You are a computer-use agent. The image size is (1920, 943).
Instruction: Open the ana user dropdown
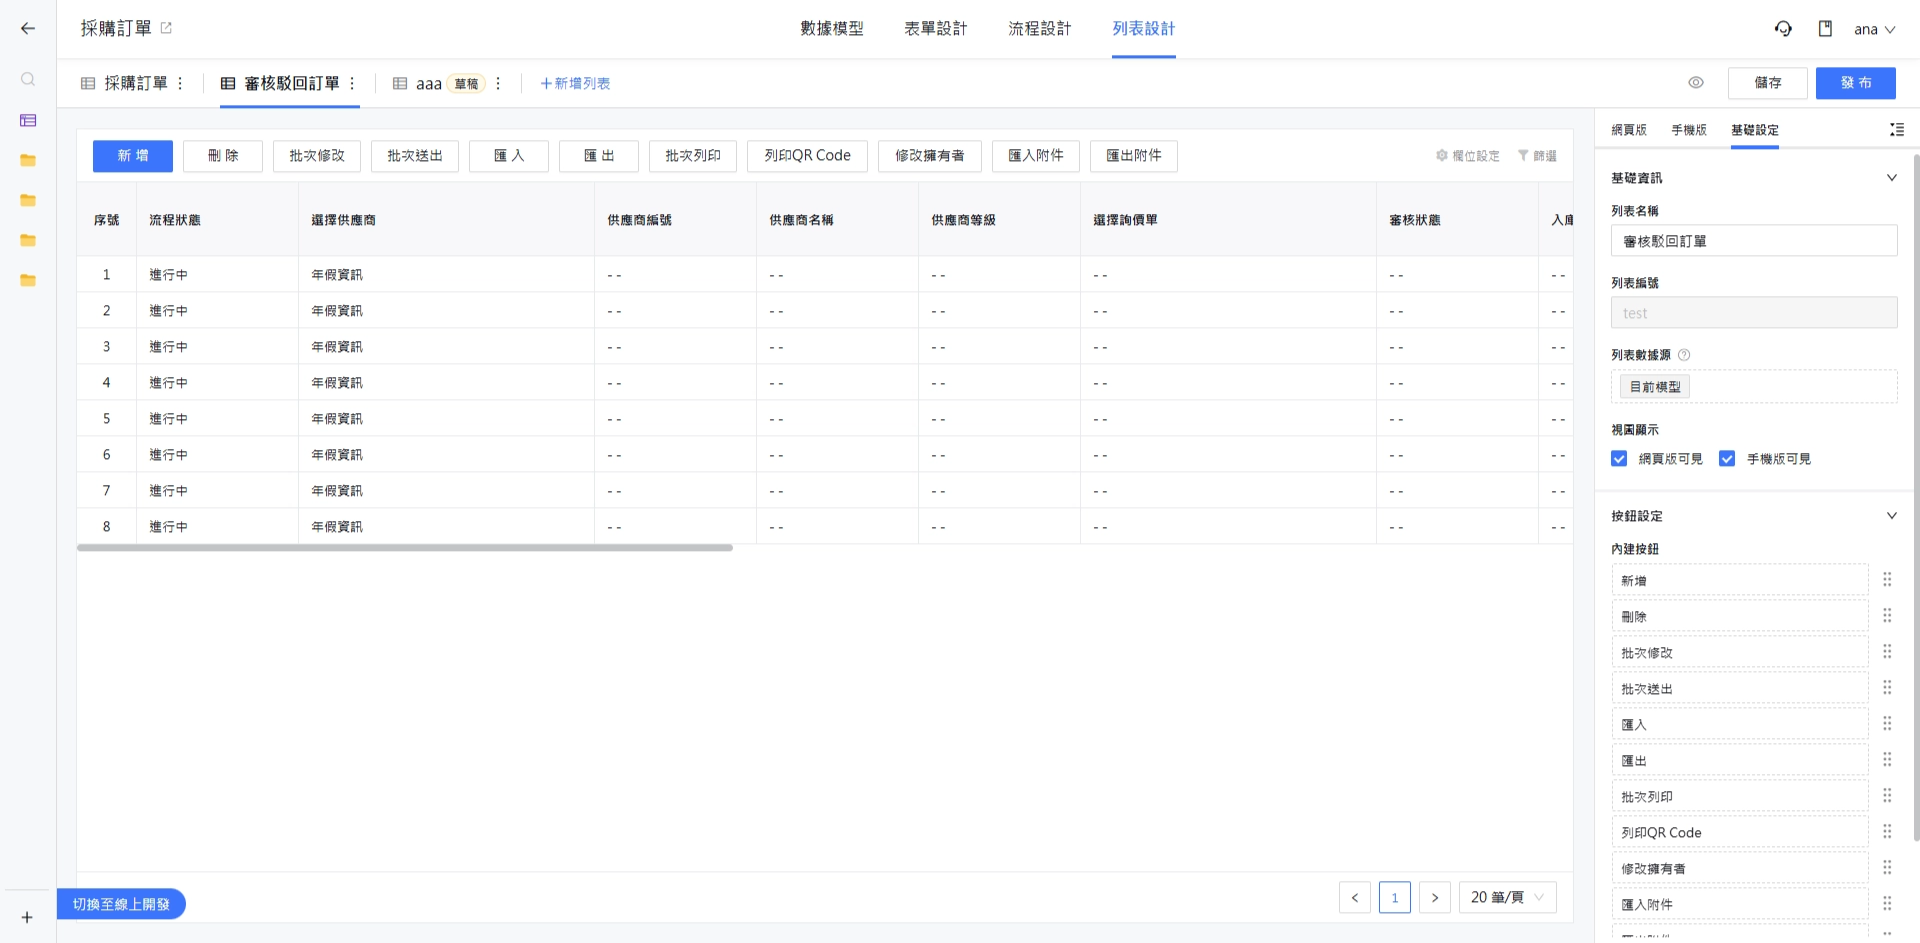pyautogui.click(x=1875, y=29)
